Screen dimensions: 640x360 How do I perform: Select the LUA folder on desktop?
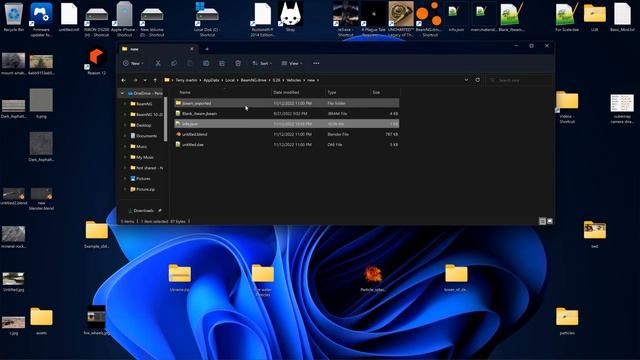[595, 17]
